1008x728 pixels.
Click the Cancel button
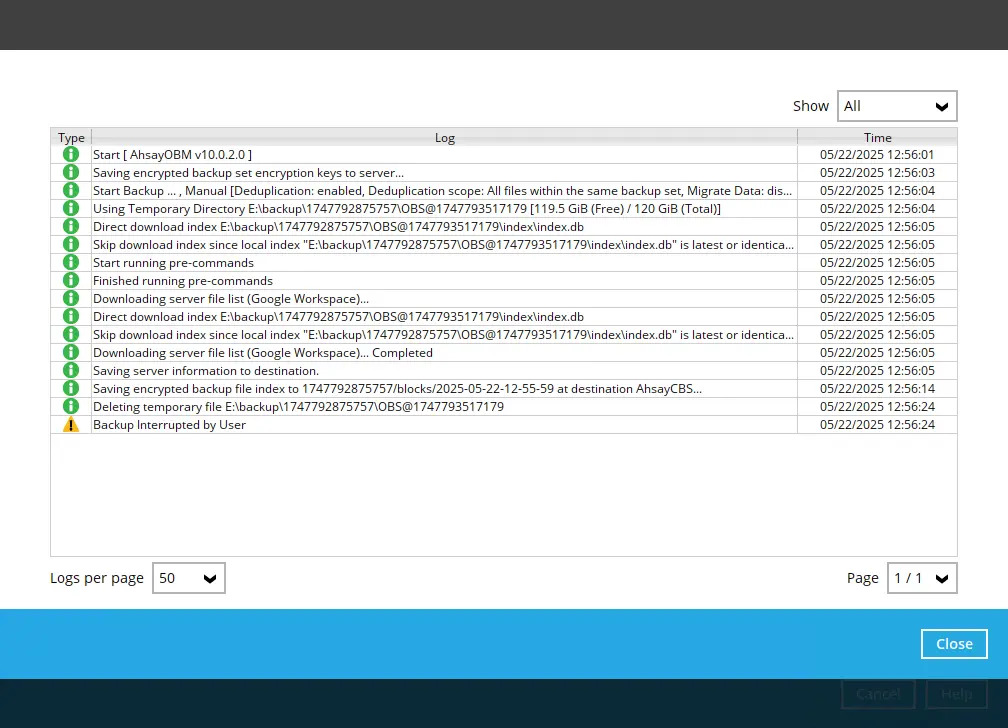878,693
